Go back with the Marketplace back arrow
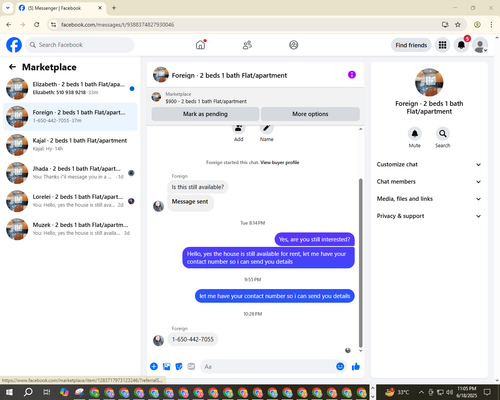This screenshot has width=500, height=400. [x=12, y=67]
